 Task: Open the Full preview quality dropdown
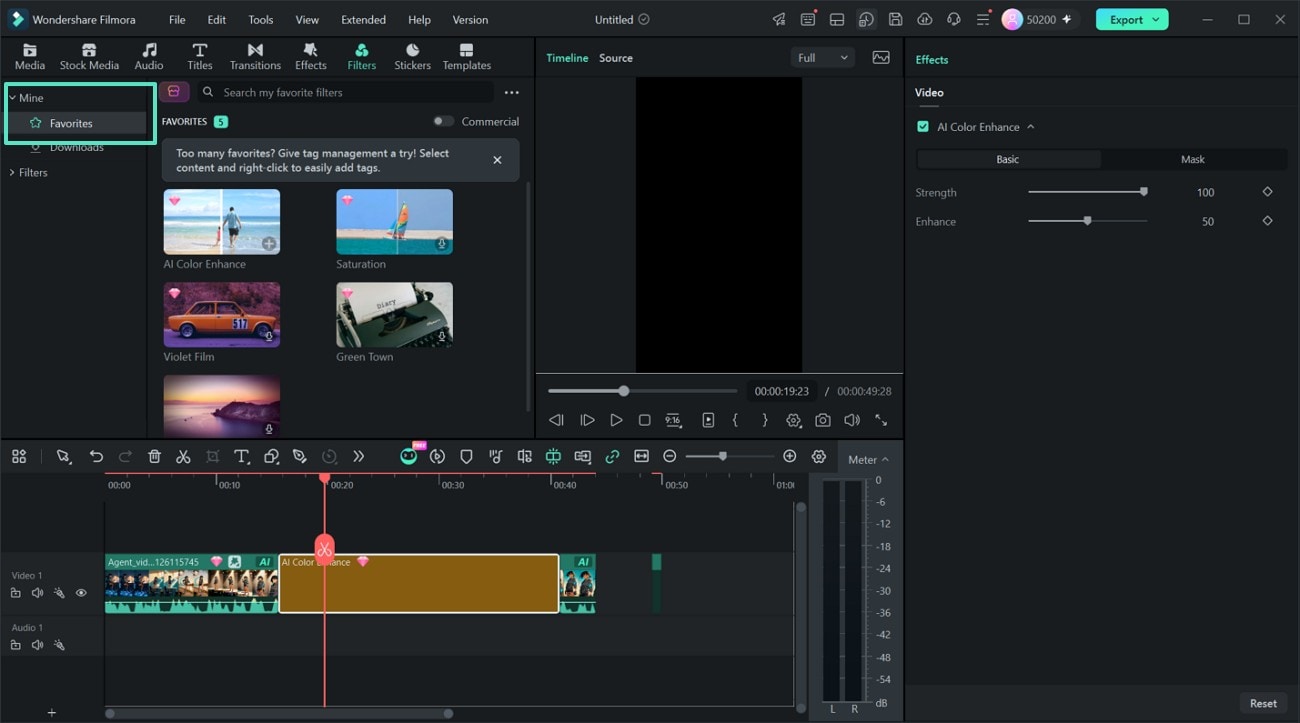click(x=823, y=58)
